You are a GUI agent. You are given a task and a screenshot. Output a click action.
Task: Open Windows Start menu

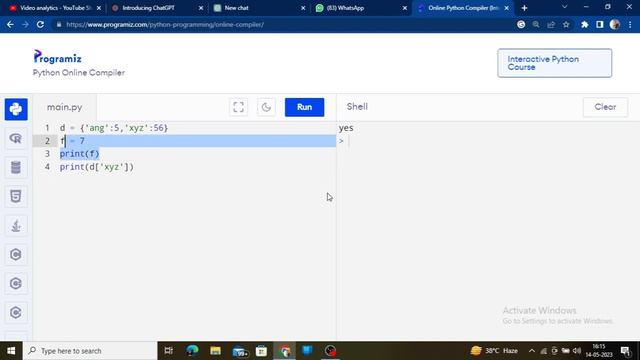(11, 351)
